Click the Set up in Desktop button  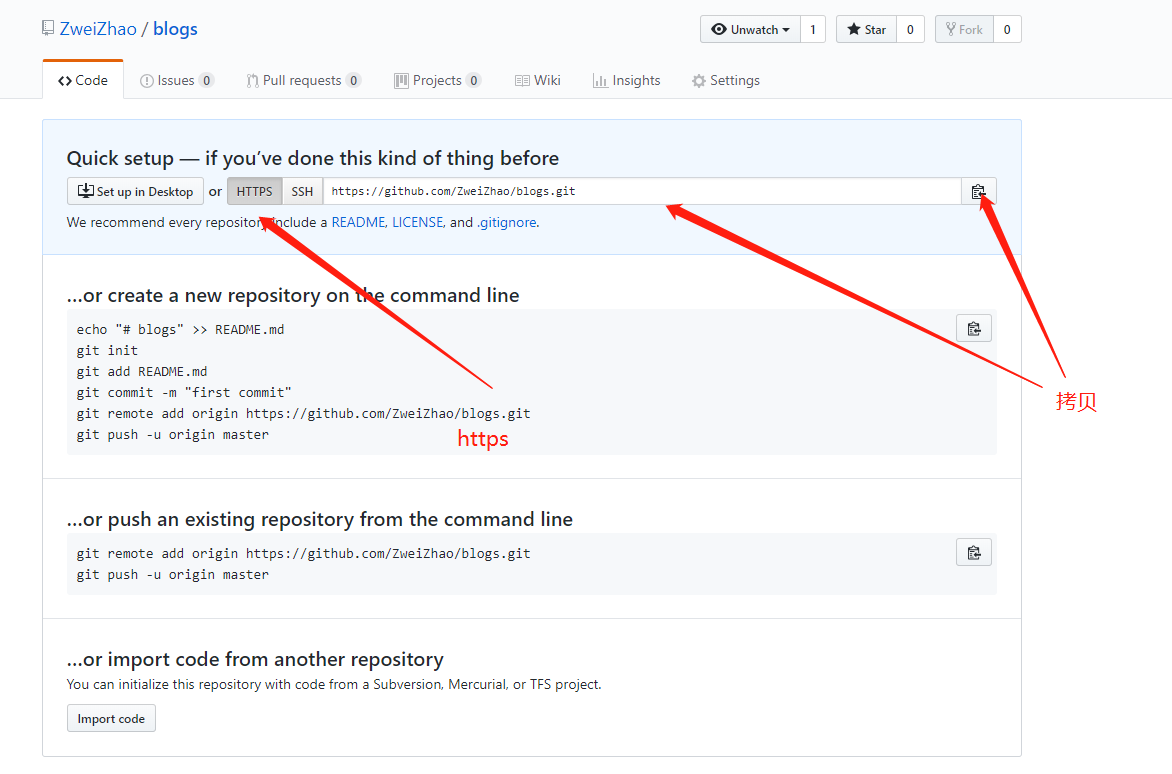pyautogui.click(x=135, y=191)
